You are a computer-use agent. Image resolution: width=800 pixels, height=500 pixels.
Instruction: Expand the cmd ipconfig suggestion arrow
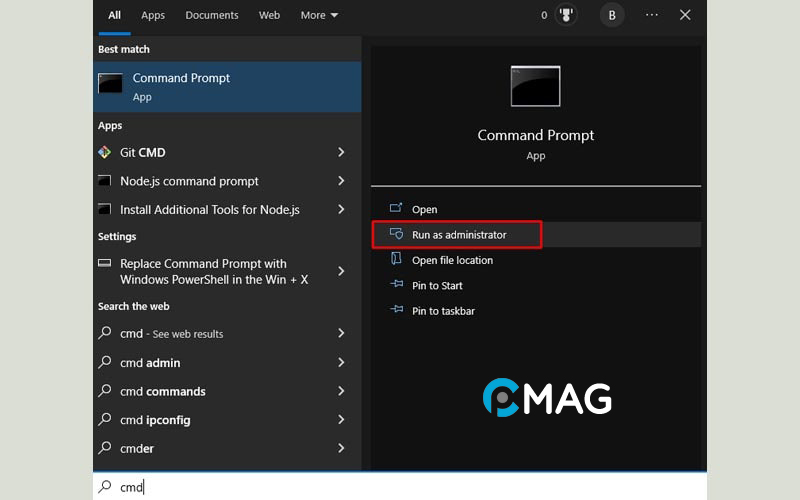pyautogui.click(x=341, y=420)
